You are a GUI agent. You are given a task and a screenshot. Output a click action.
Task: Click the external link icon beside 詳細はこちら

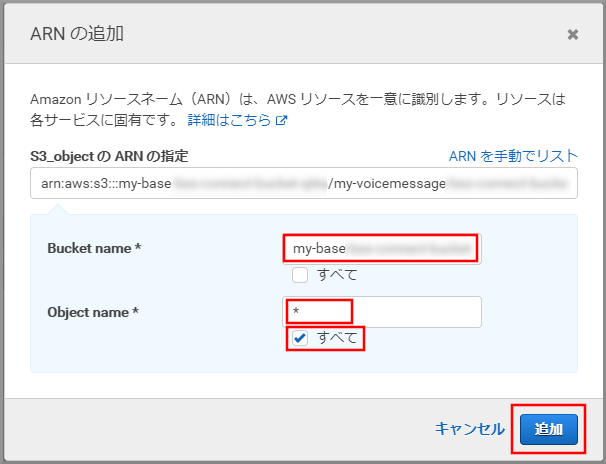point(281,120)
